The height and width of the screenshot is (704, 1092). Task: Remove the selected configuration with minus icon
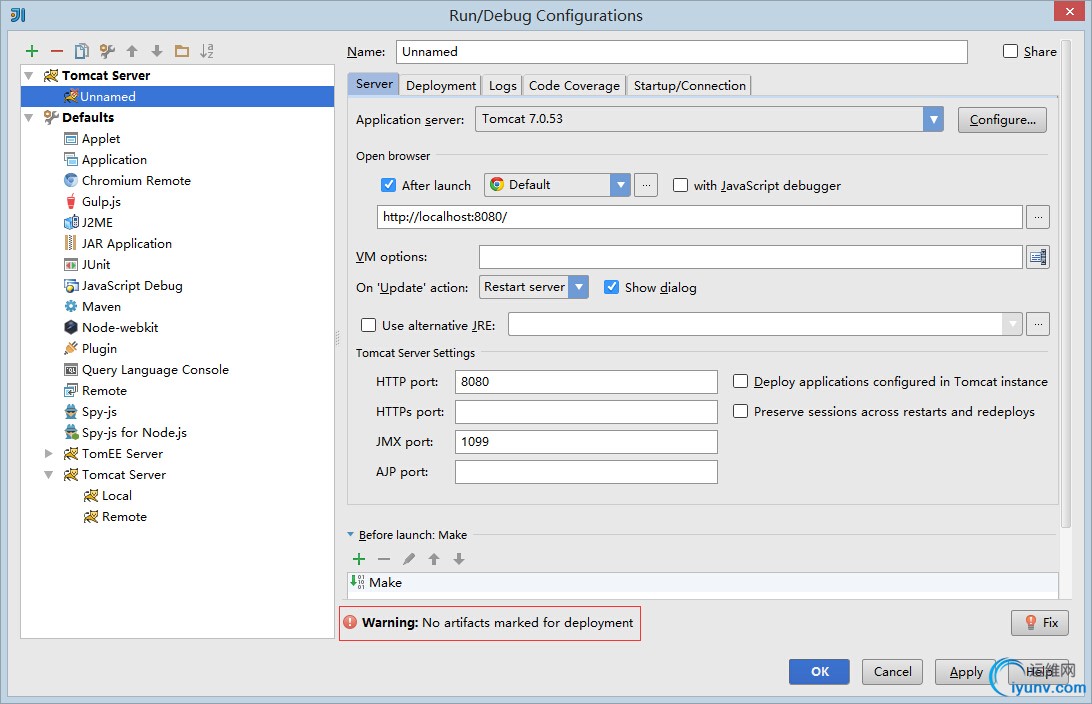coord(57,51)
